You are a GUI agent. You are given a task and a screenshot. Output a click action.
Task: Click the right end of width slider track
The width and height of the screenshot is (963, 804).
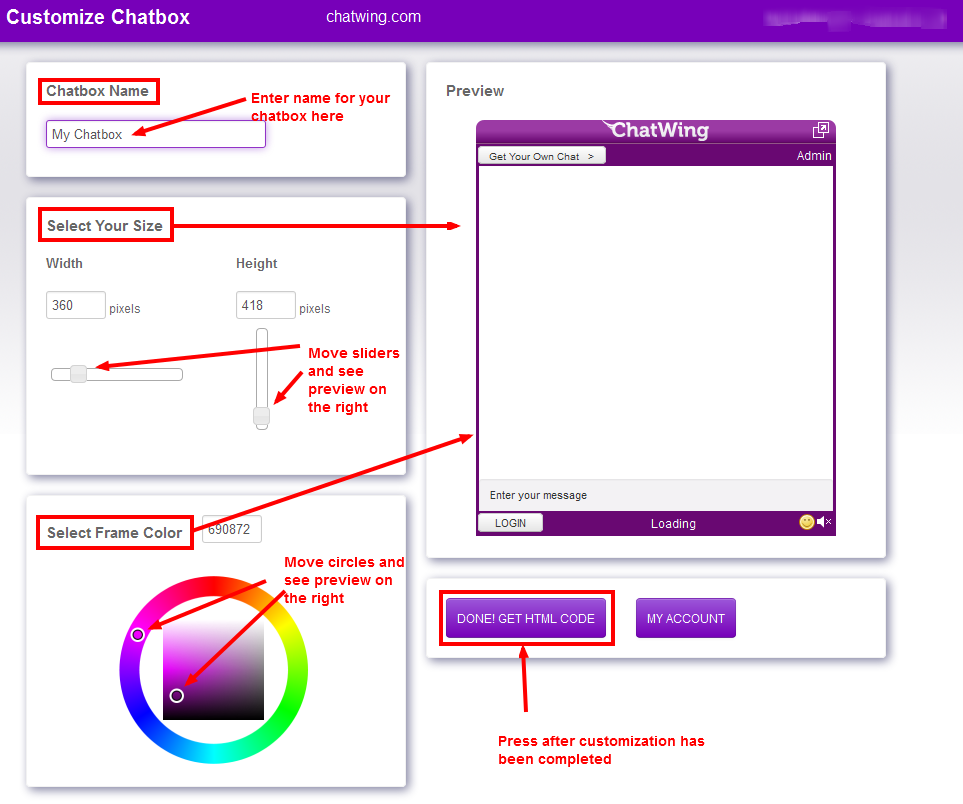177,374
